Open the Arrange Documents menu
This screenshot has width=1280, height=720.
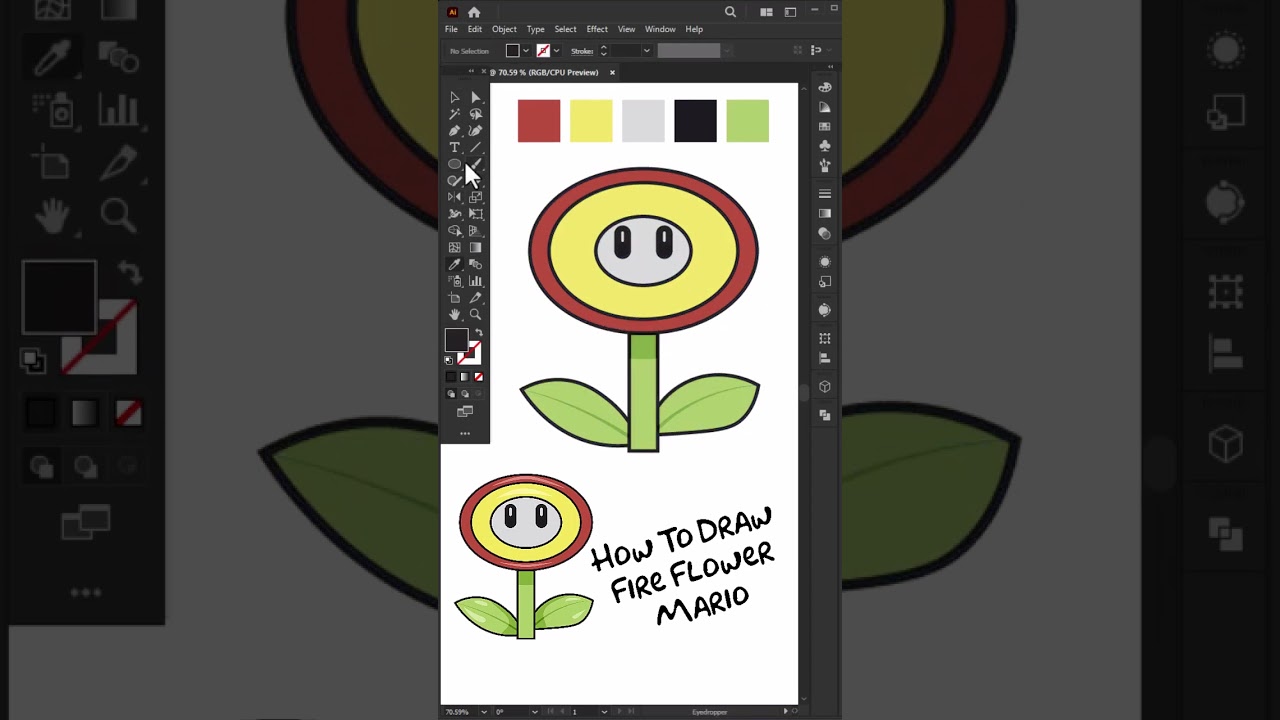pos(766,12)
